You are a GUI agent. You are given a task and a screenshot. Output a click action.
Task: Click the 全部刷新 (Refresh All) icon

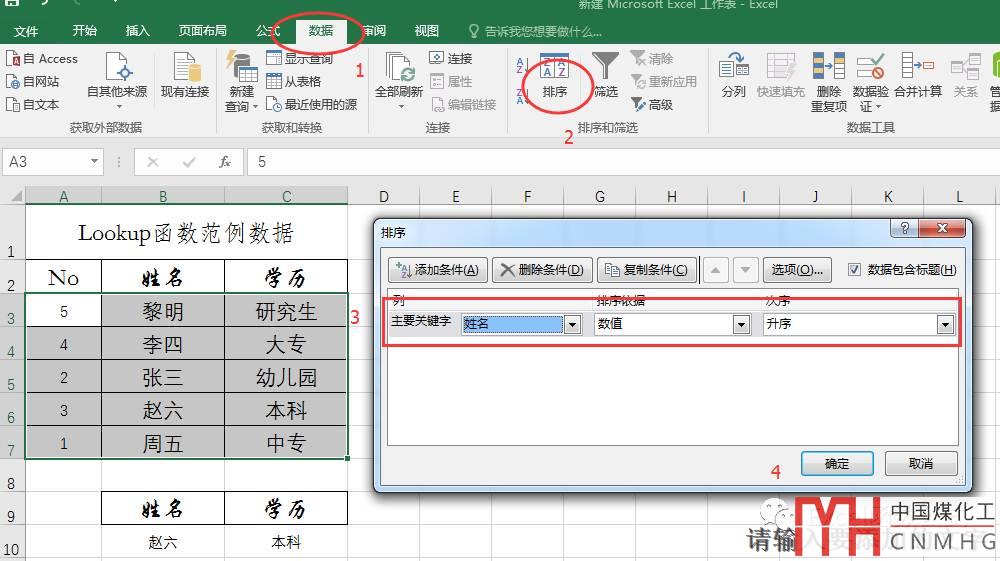pos(399,76)
